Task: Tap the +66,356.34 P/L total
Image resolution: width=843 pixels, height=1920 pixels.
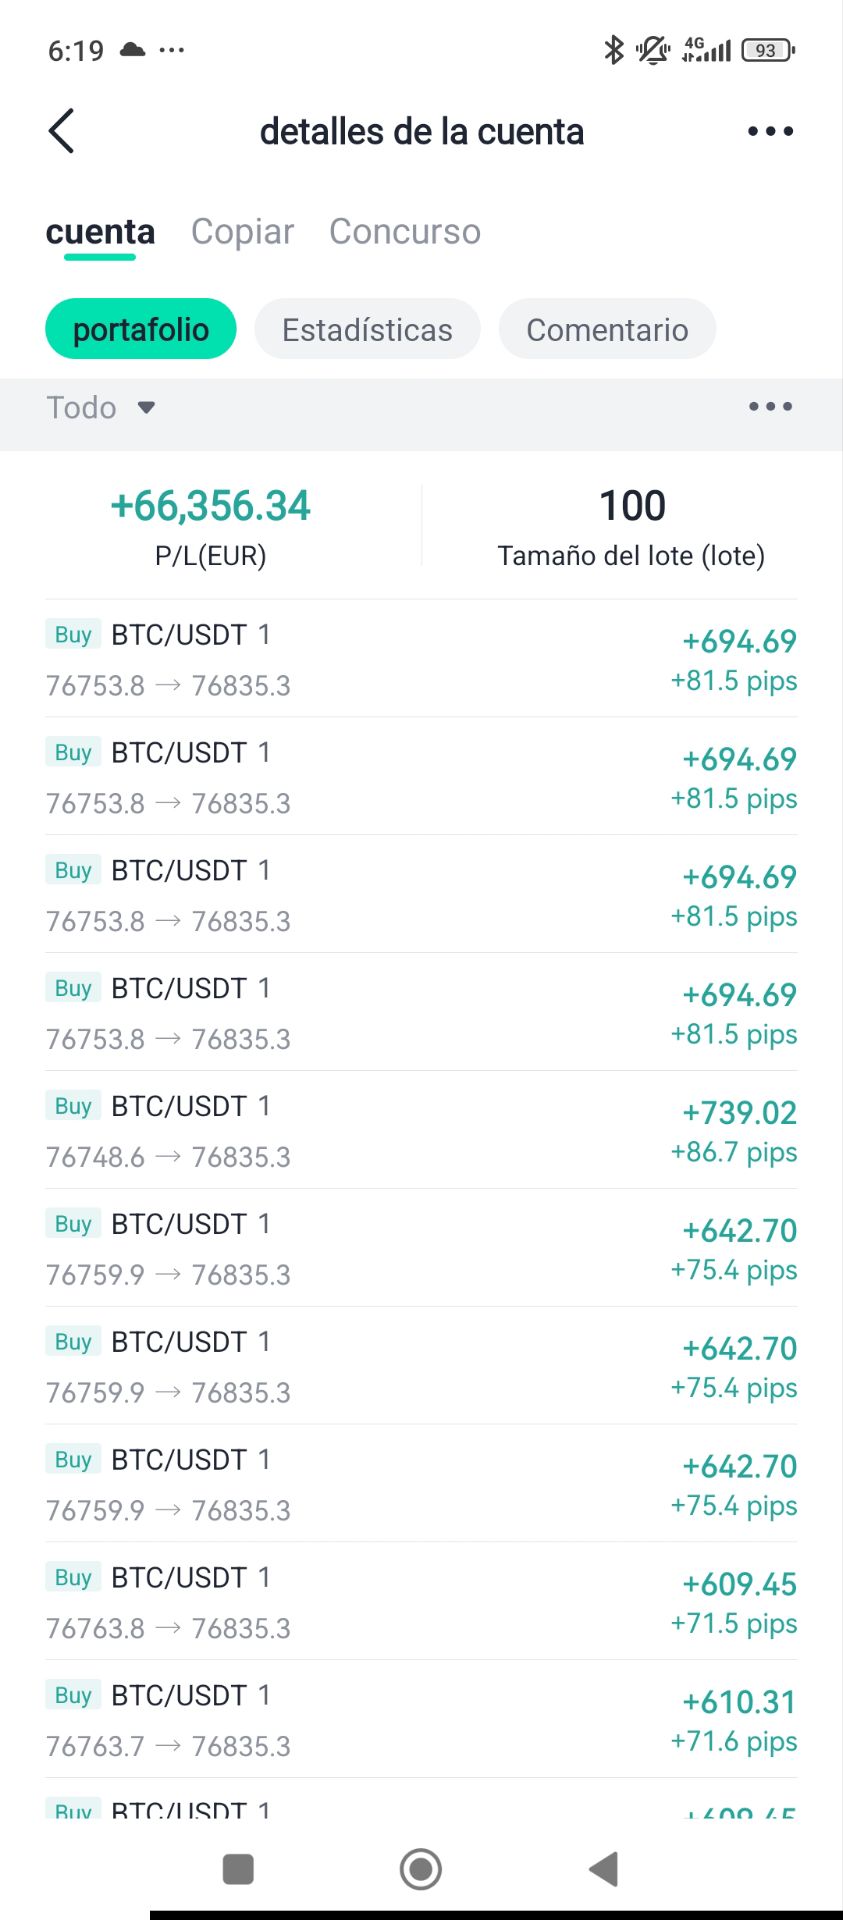Action: (x=211, y=506)
